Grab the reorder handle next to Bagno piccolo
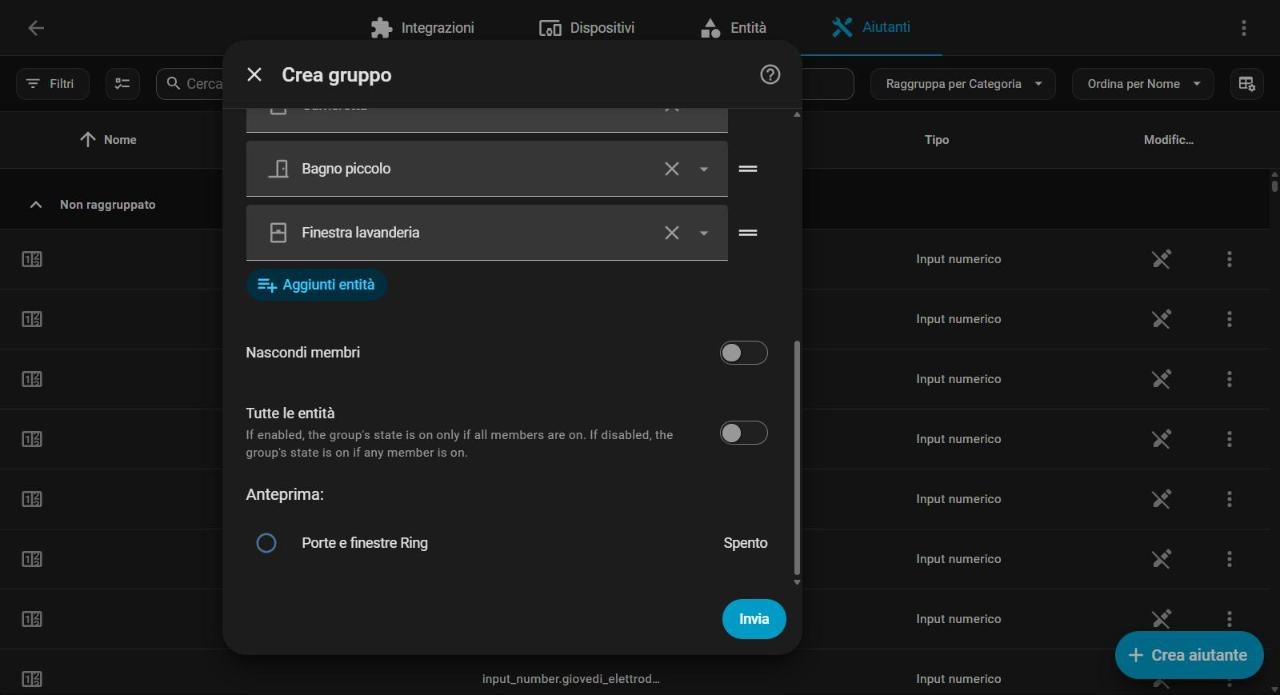The image size is (1280, 695). [x=748, y=169]
